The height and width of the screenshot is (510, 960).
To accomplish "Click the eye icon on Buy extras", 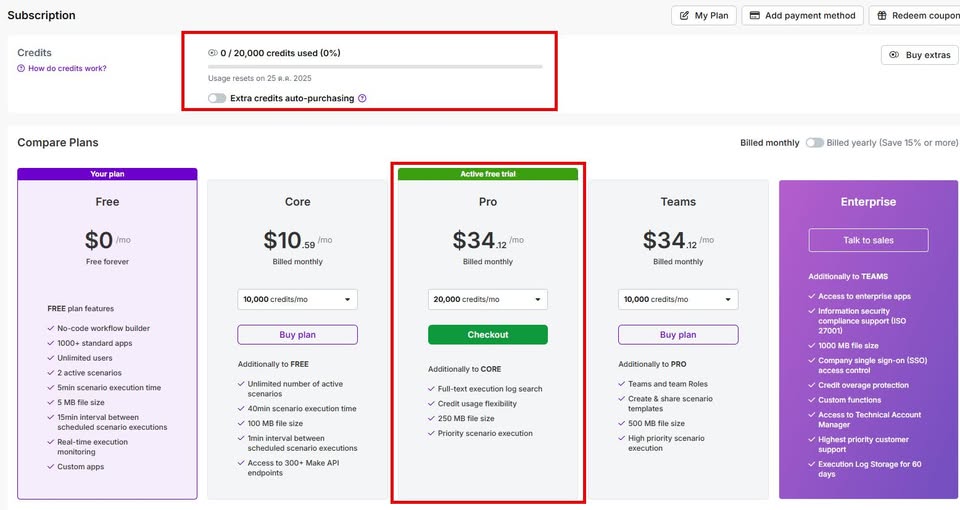I will coord(894,55).
